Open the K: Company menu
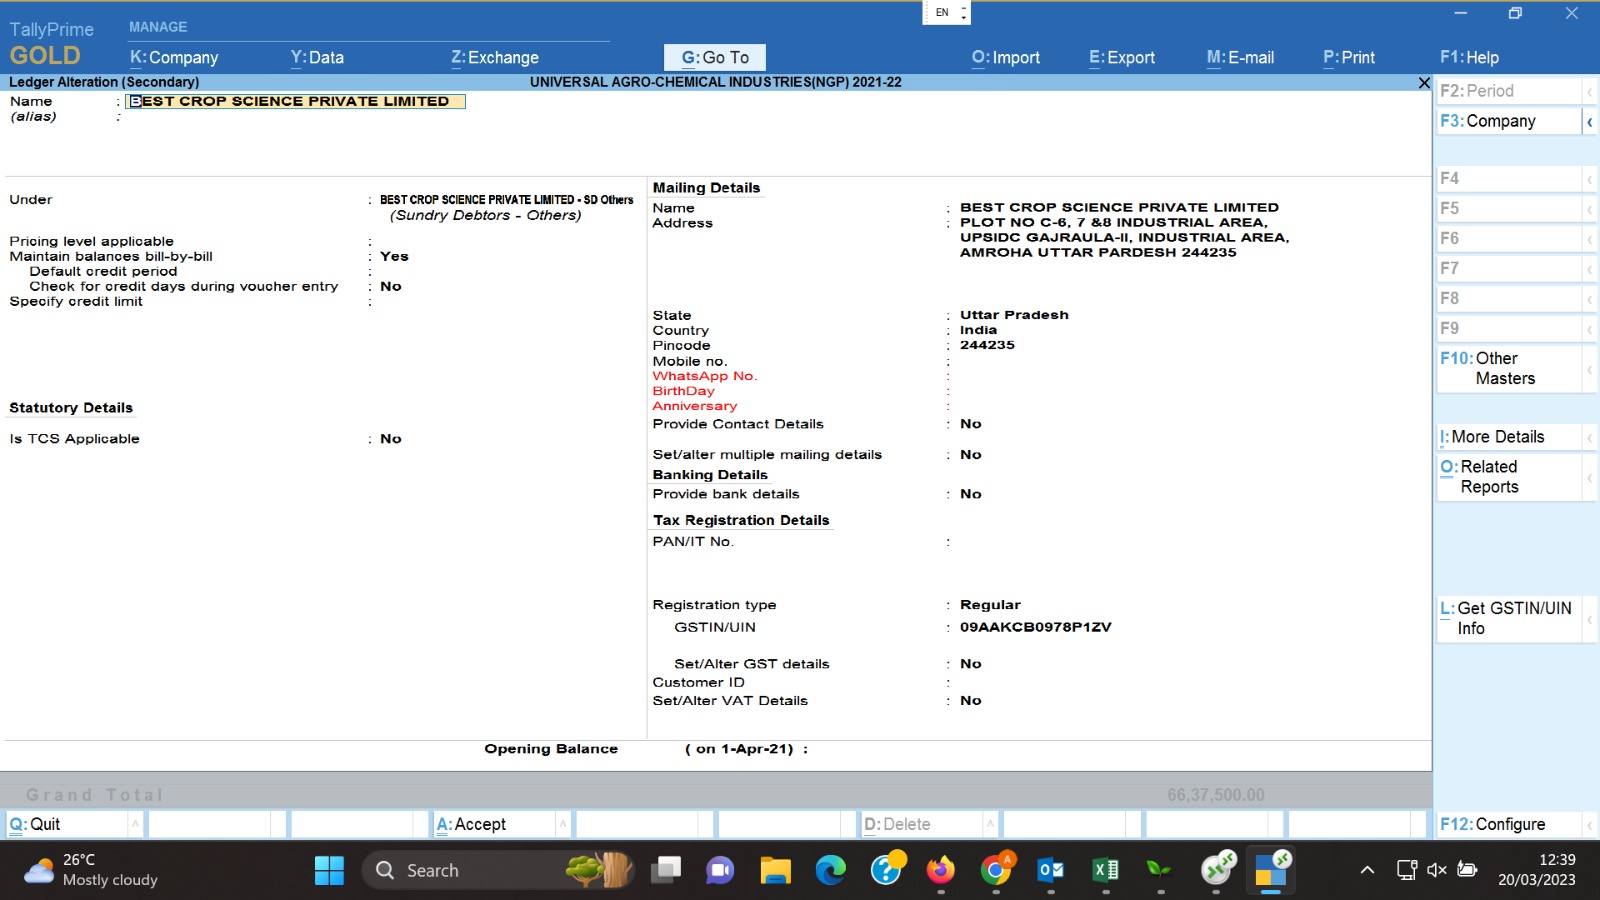Image resolution: width=1600 pixels, height=900 pixels. point(174,58)
